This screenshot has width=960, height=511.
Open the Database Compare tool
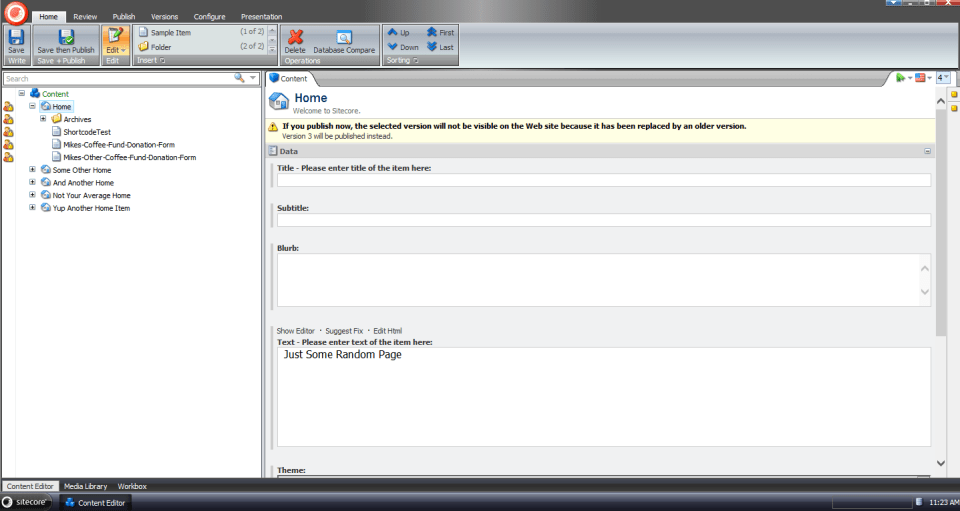(344, 38)
